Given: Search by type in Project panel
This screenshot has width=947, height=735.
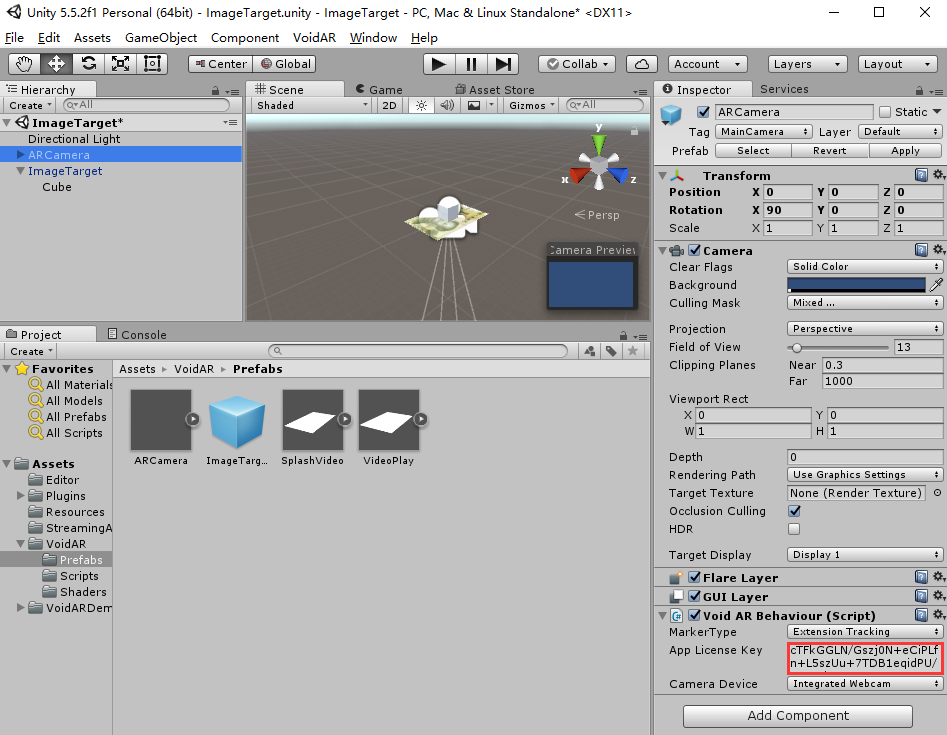Looking at the screenshot, I should click(x=590, y=351).
